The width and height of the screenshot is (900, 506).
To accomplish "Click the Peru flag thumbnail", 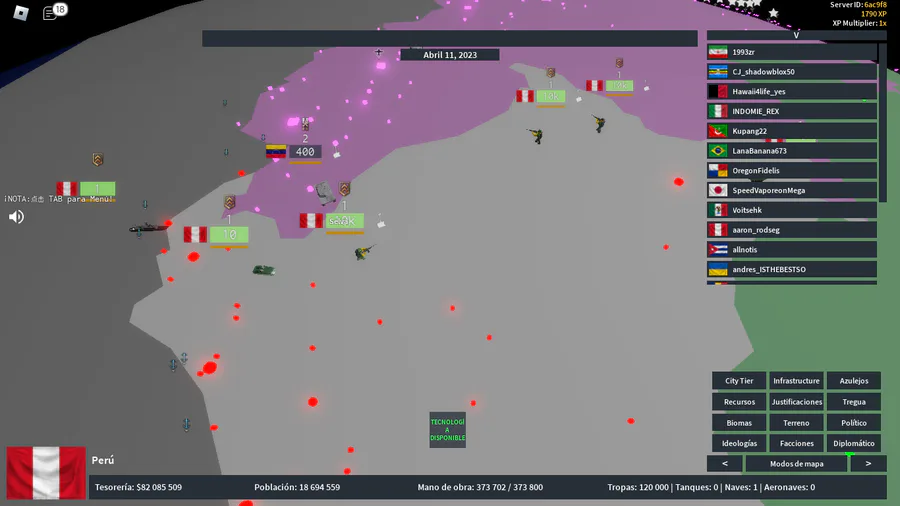I will tap(46, 473).
